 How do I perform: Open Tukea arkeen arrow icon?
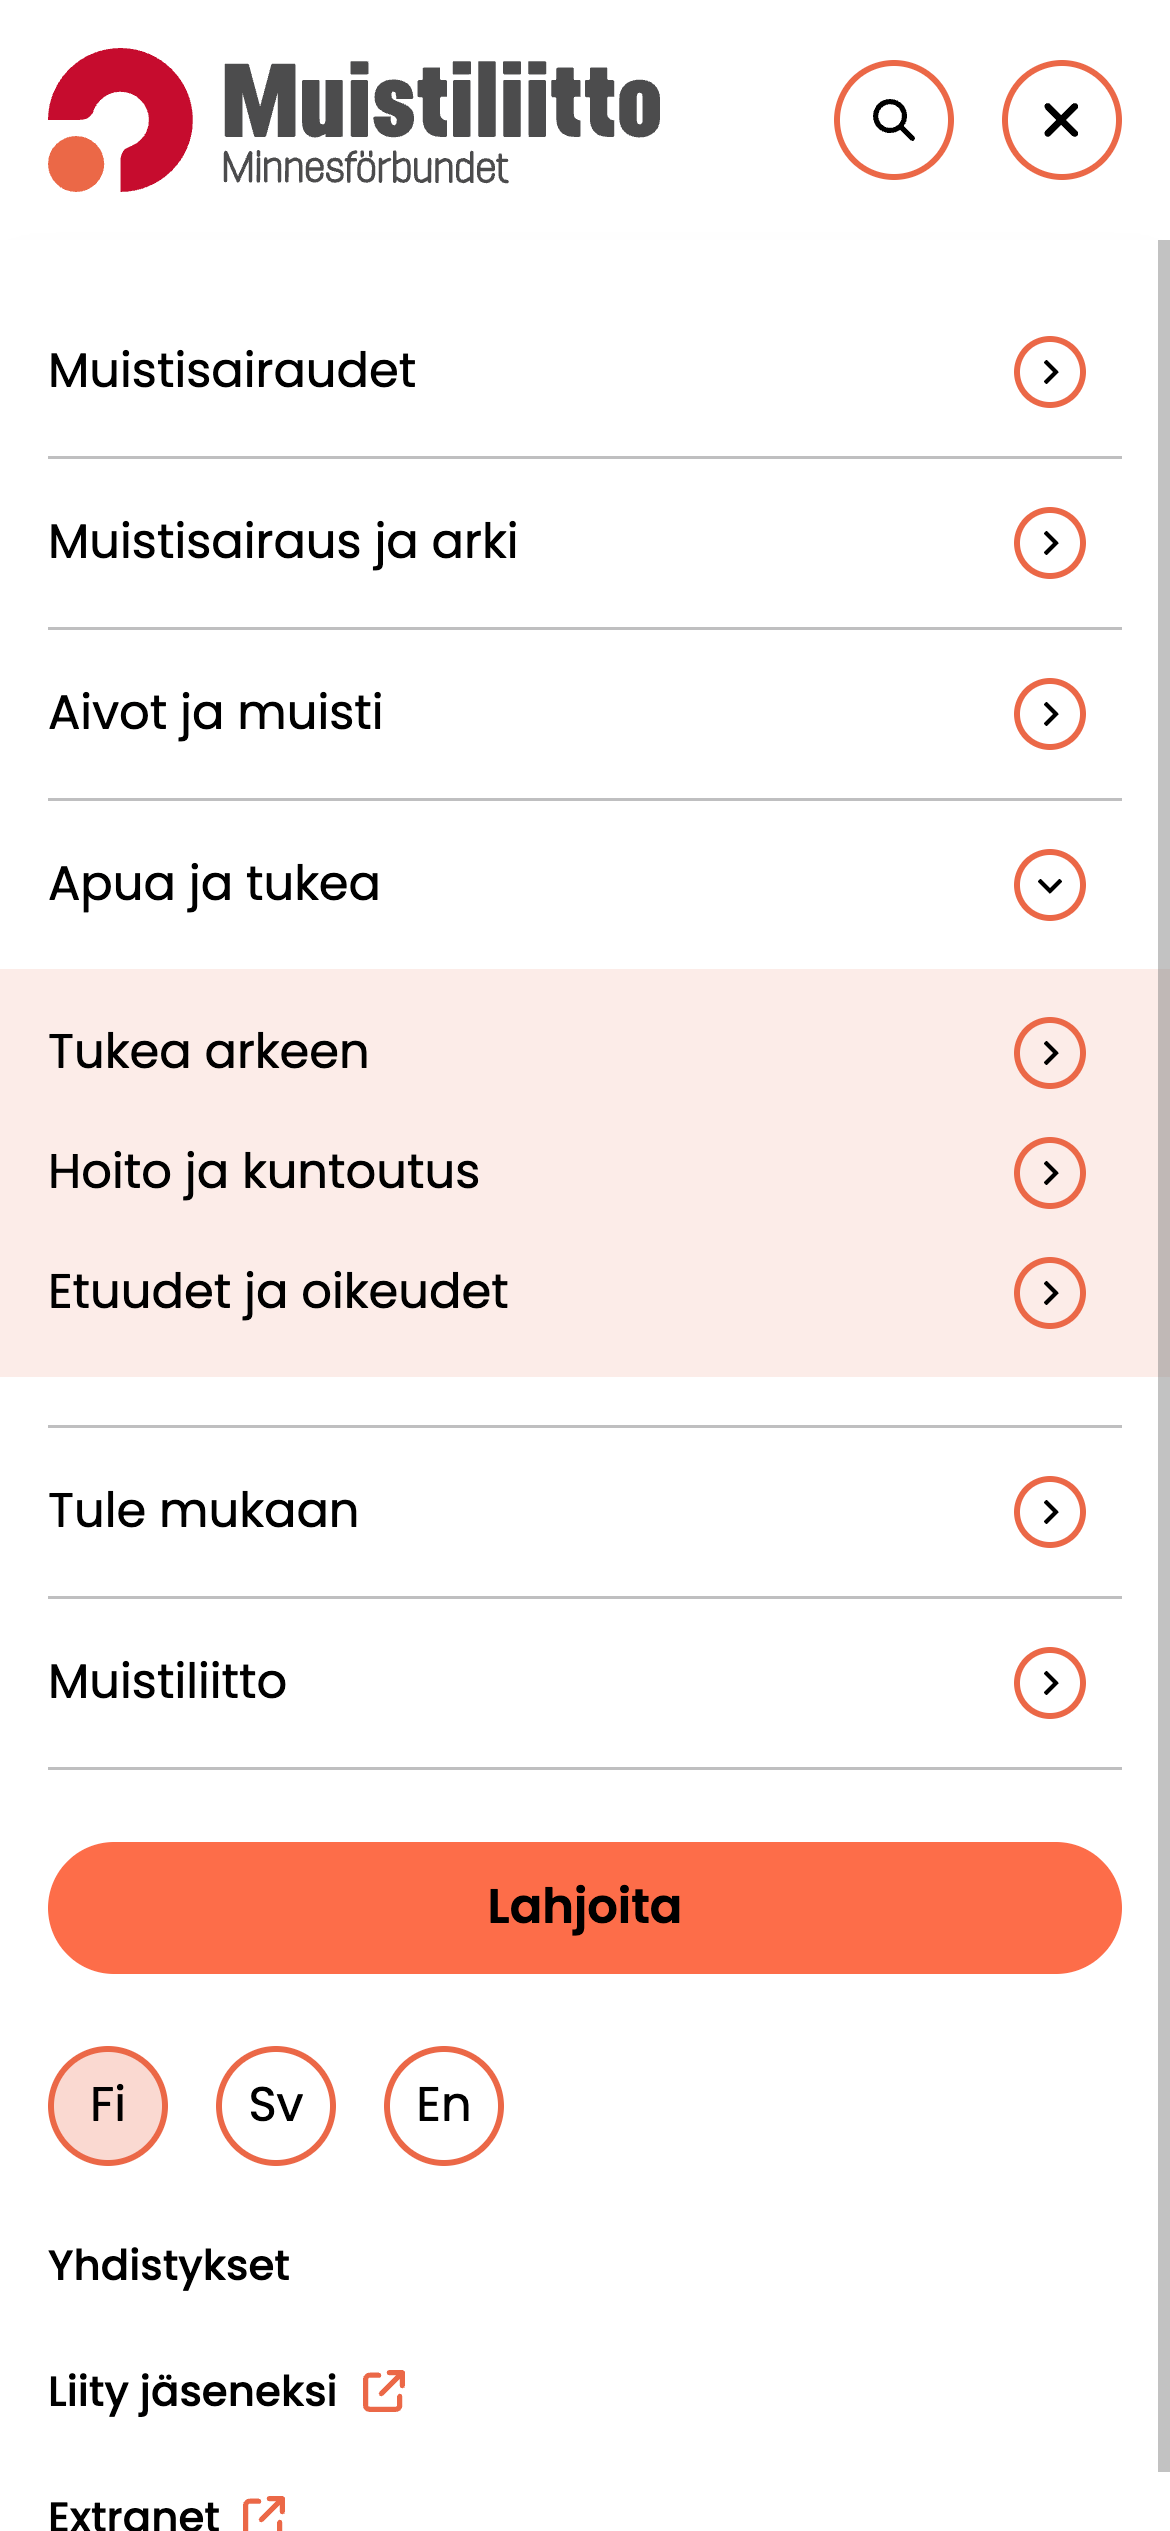click(1049, 1053)
